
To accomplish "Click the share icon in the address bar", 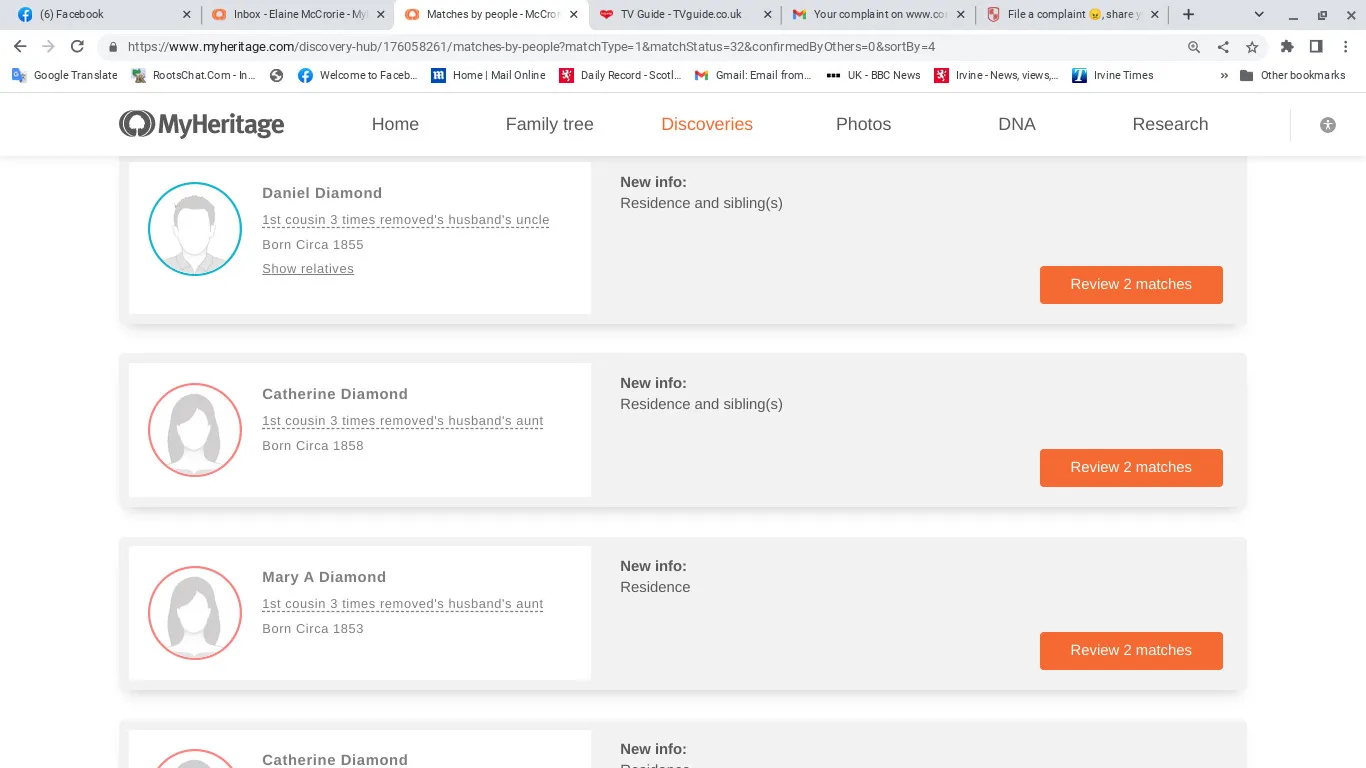I will [1223, 47].
